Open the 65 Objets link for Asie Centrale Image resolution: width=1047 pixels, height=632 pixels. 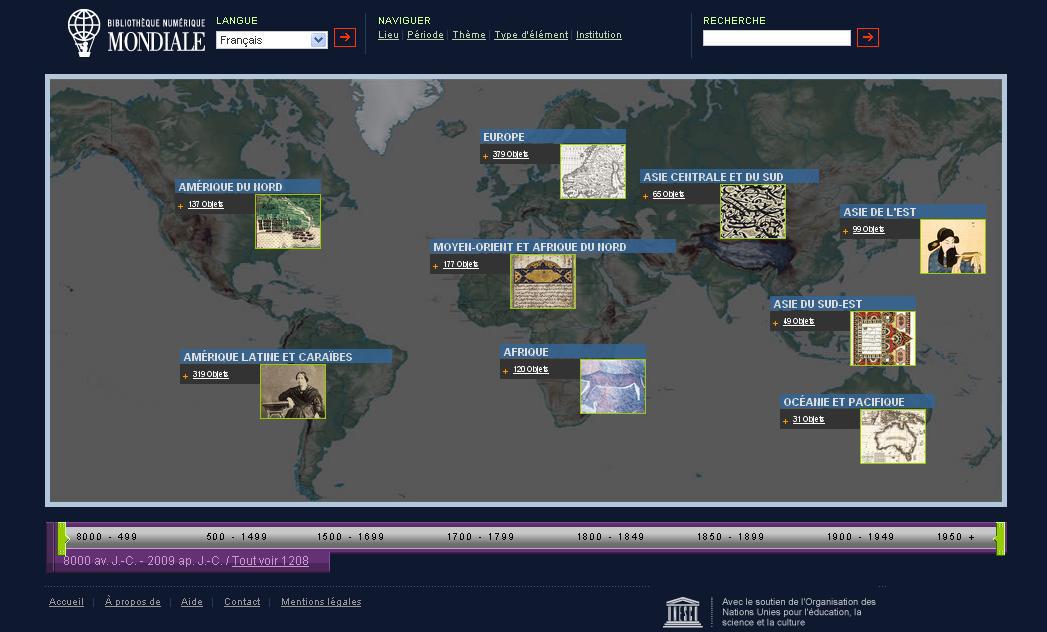click(668, 194)
